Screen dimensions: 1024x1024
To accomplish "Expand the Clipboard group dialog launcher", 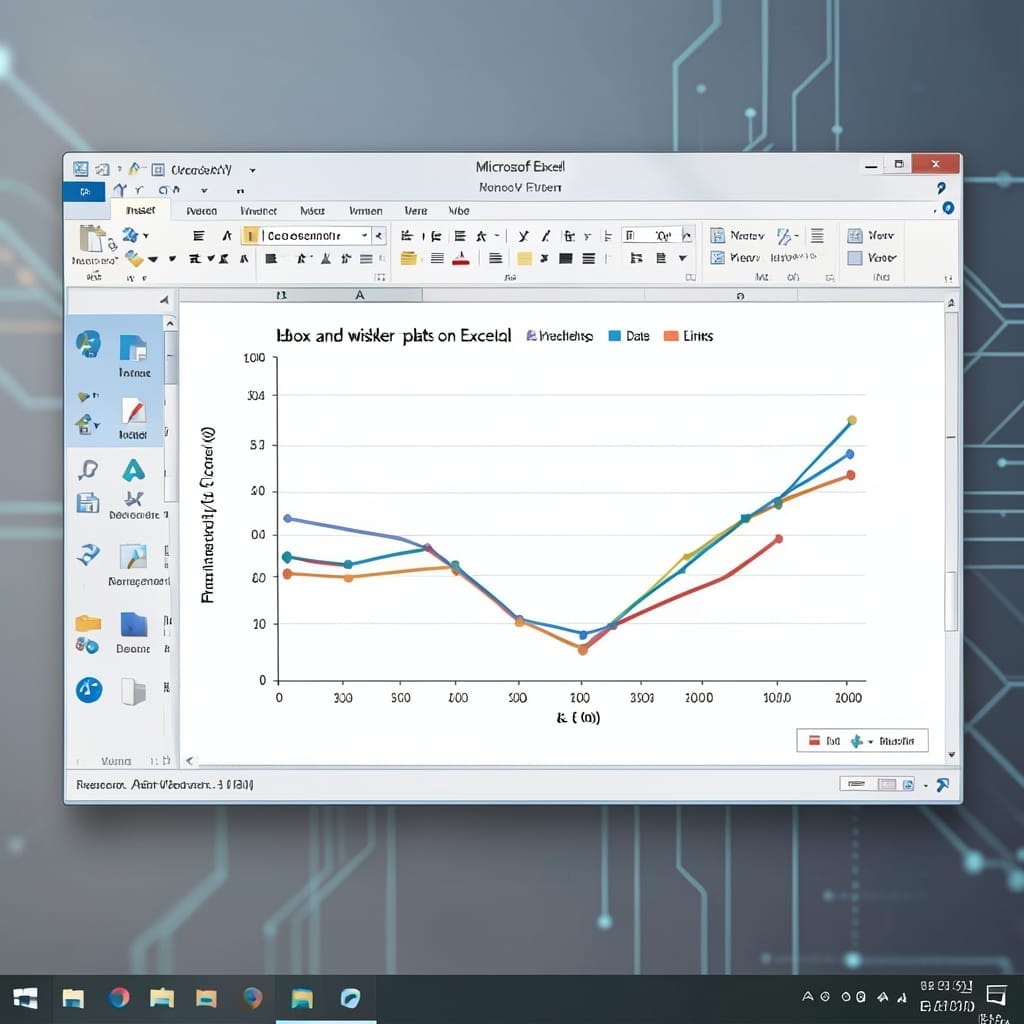I will 381,278.
